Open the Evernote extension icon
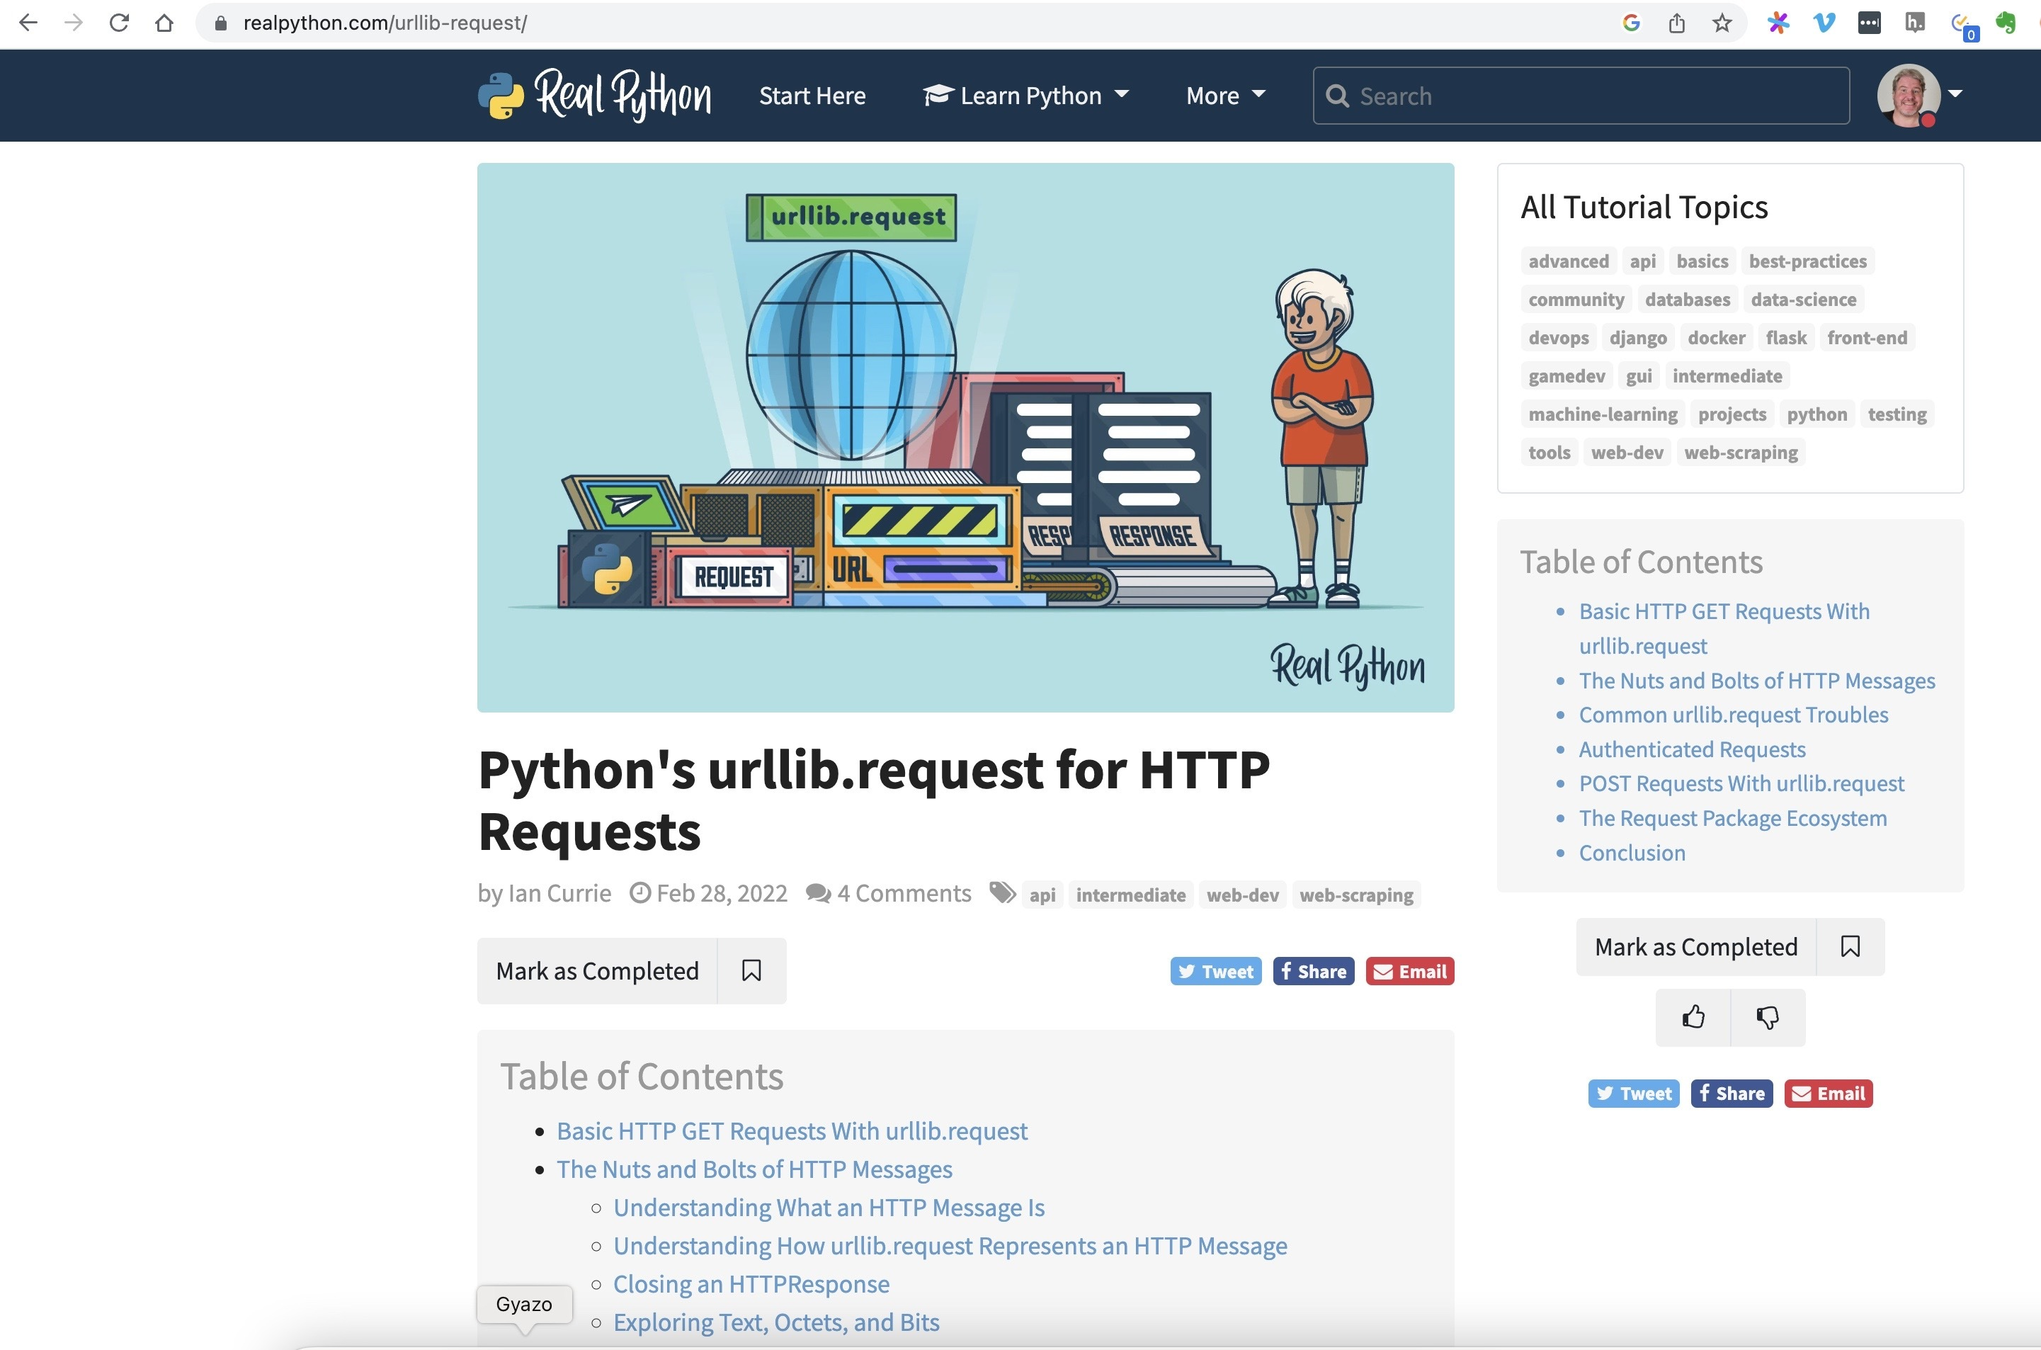Screen dimensions: 2041x1350 (2005, 22)
